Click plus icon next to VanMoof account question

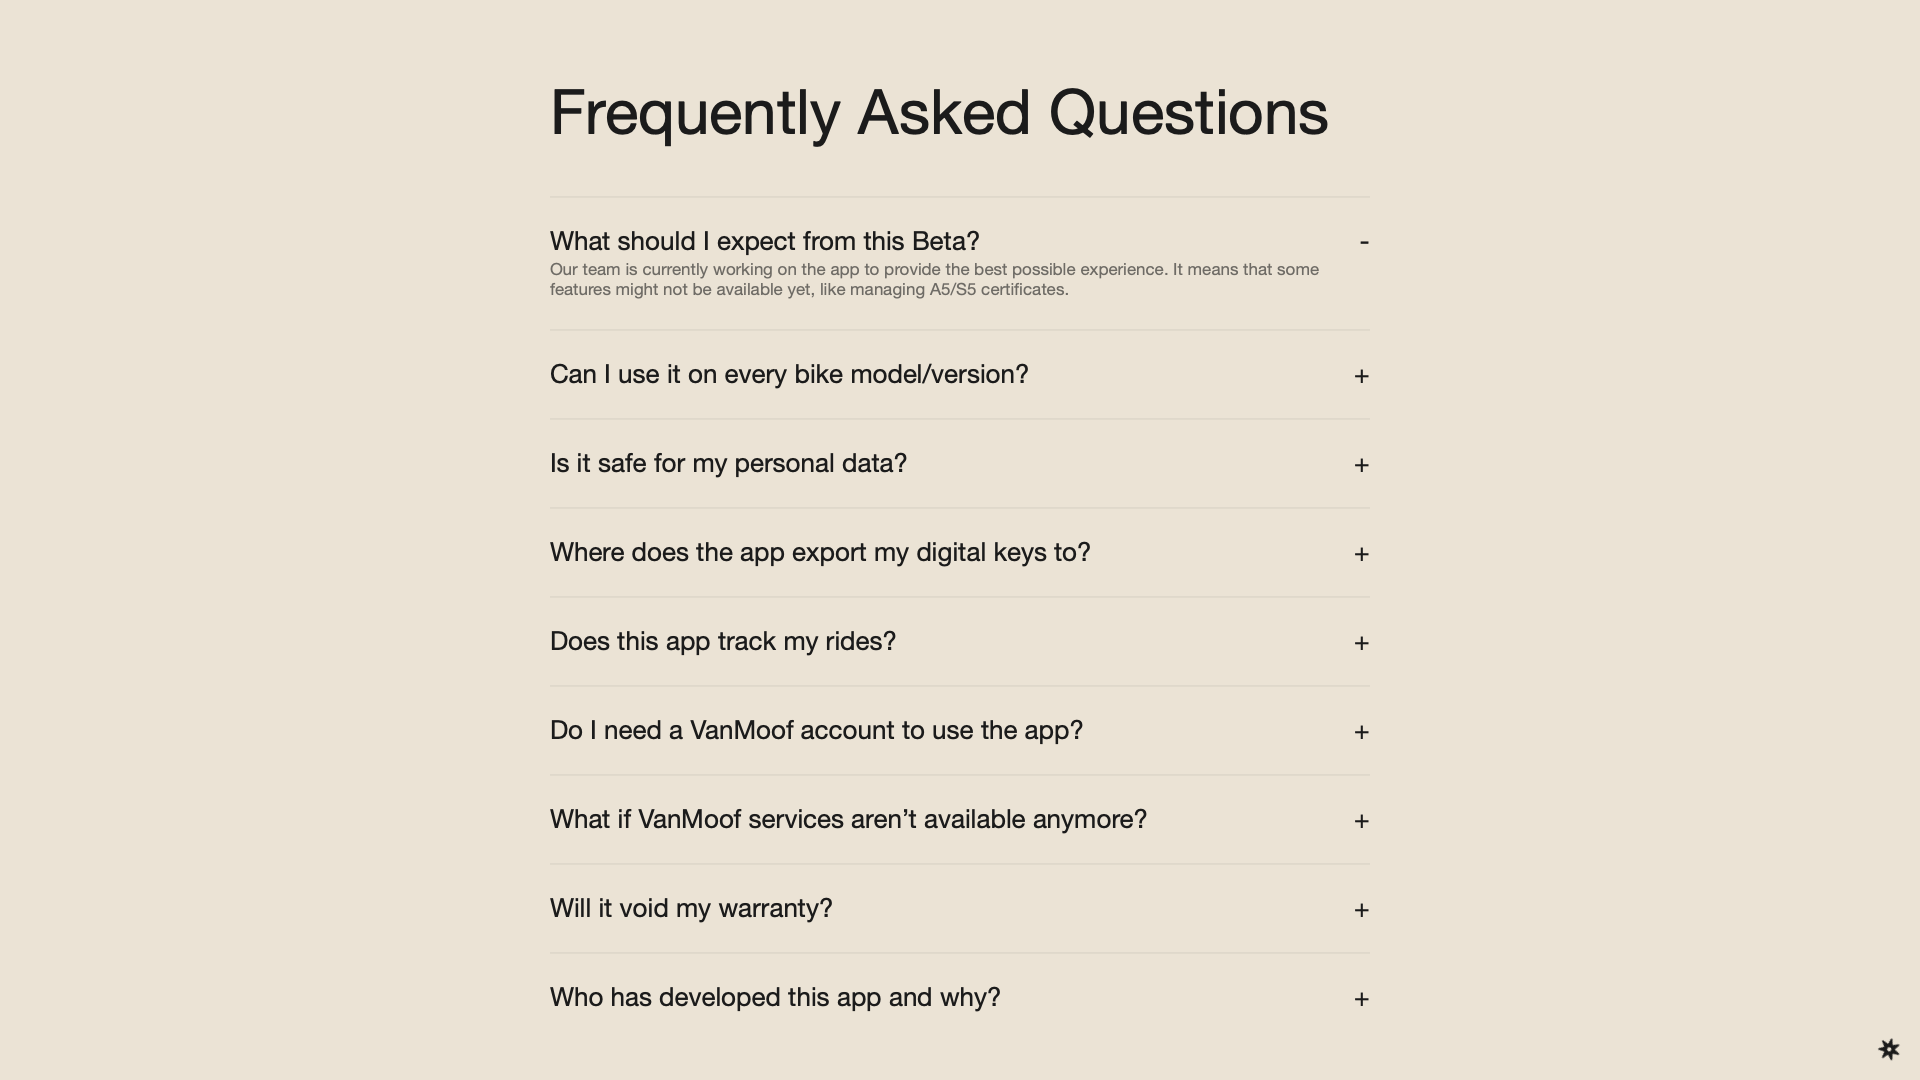pyautogui.click(x=1361, y=732)
